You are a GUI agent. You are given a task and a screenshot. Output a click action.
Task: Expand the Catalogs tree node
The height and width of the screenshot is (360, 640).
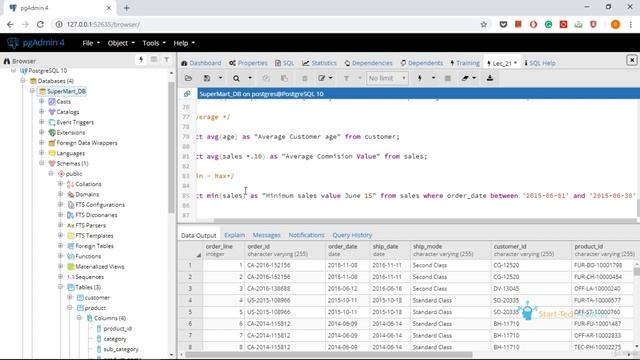tap(42, 111)
